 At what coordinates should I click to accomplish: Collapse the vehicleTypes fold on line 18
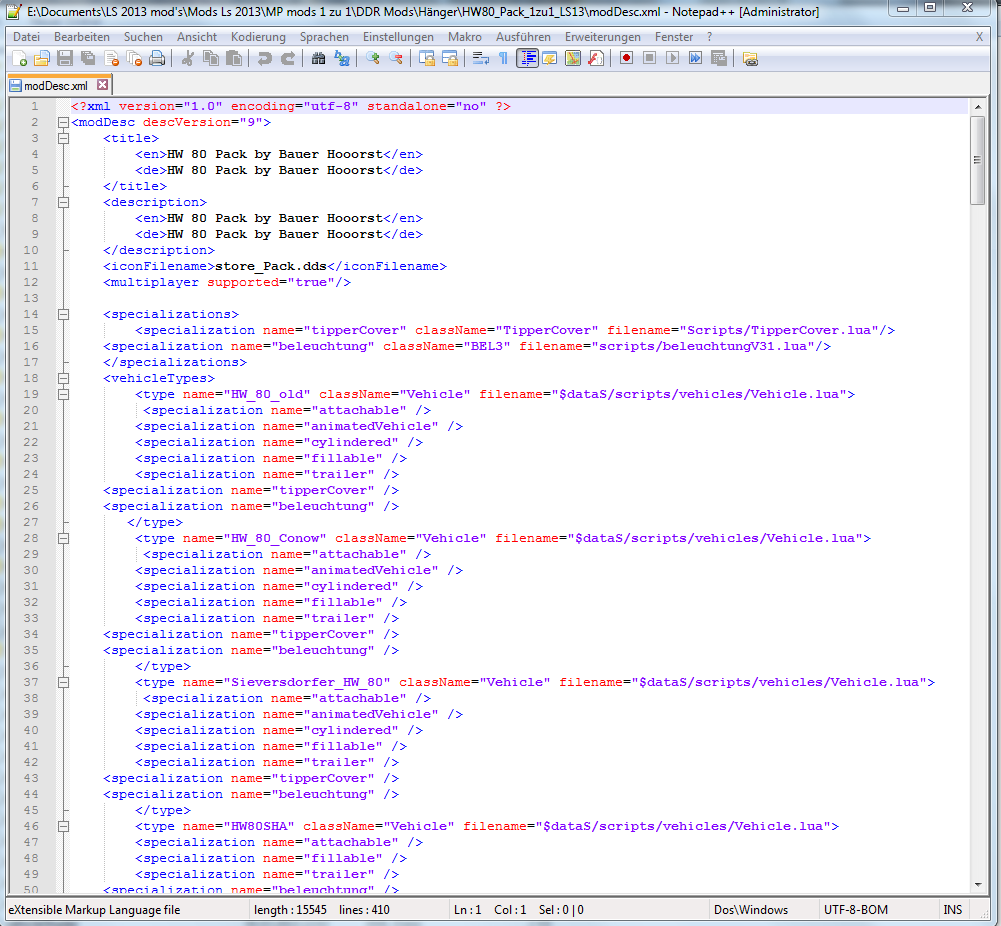[63, 378]
